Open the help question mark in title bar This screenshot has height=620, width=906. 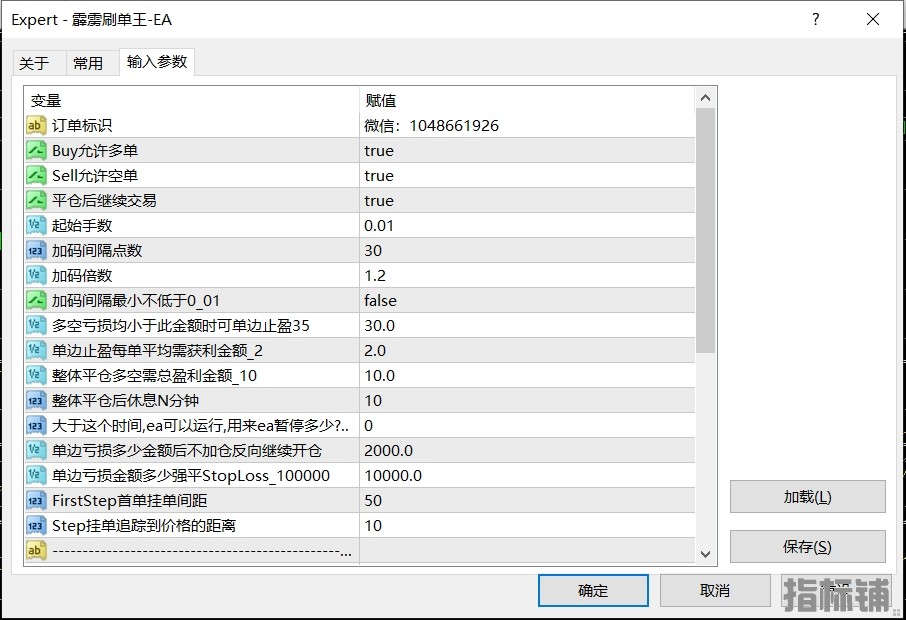(x=815, y=19)
